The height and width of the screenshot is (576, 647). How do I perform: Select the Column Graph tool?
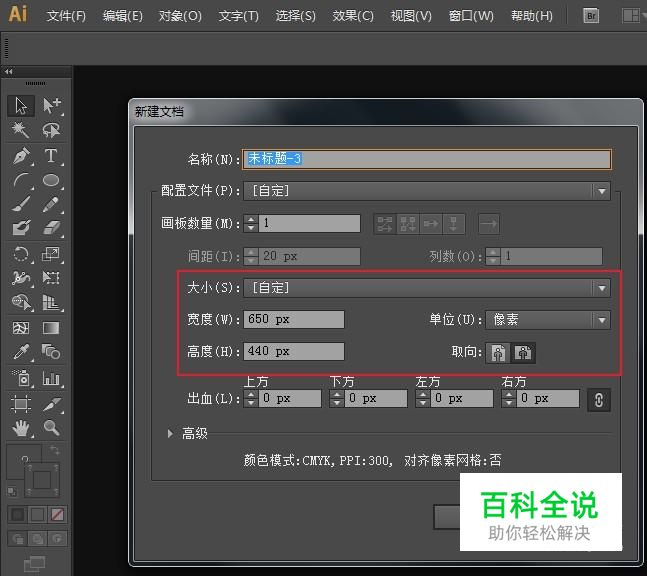click(51, 378)
